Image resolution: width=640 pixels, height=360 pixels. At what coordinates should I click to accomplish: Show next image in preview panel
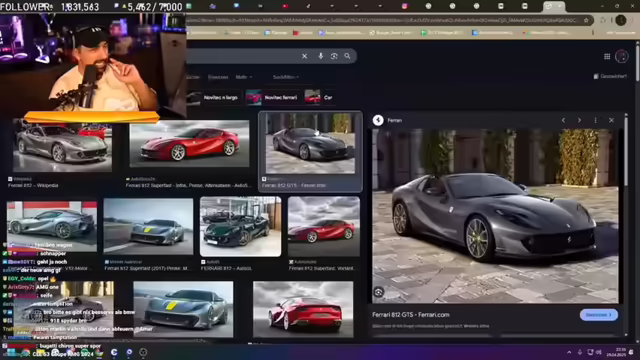(x=579, y=120)
